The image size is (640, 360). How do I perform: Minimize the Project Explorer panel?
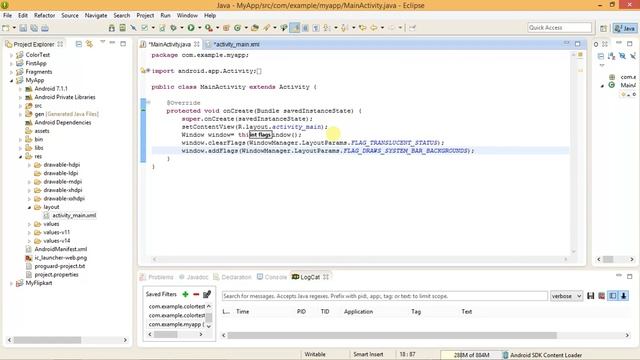pyautogui.click(x=112, y=43)
